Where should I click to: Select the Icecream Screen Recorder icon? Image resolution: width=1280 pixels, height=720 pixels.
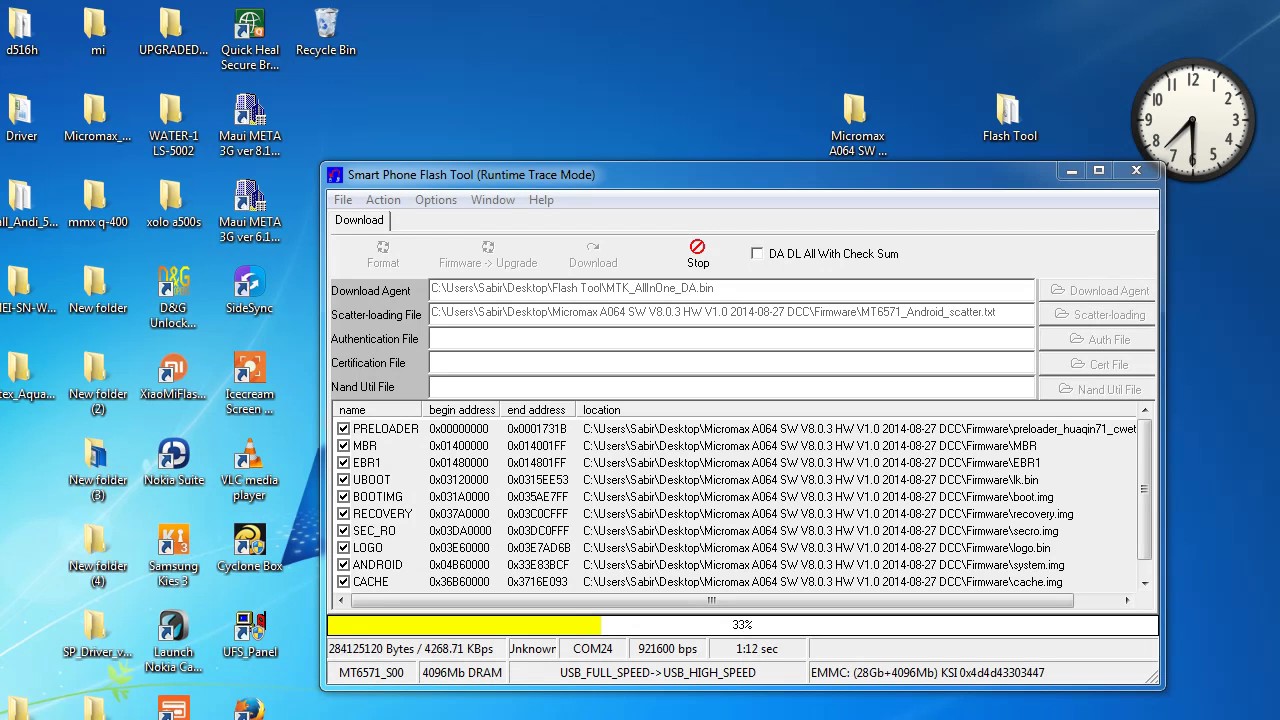(250, 384)
